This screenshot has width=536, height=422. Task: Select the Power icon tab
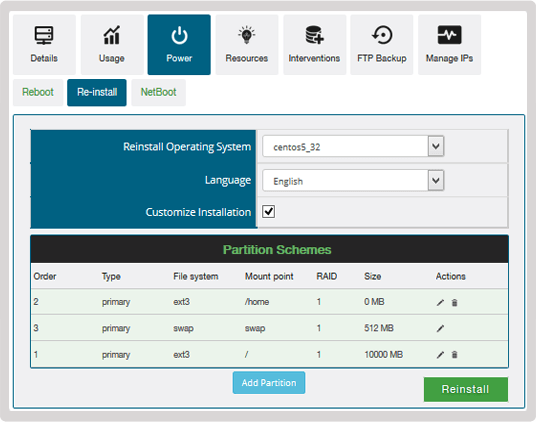pos(179,44)
